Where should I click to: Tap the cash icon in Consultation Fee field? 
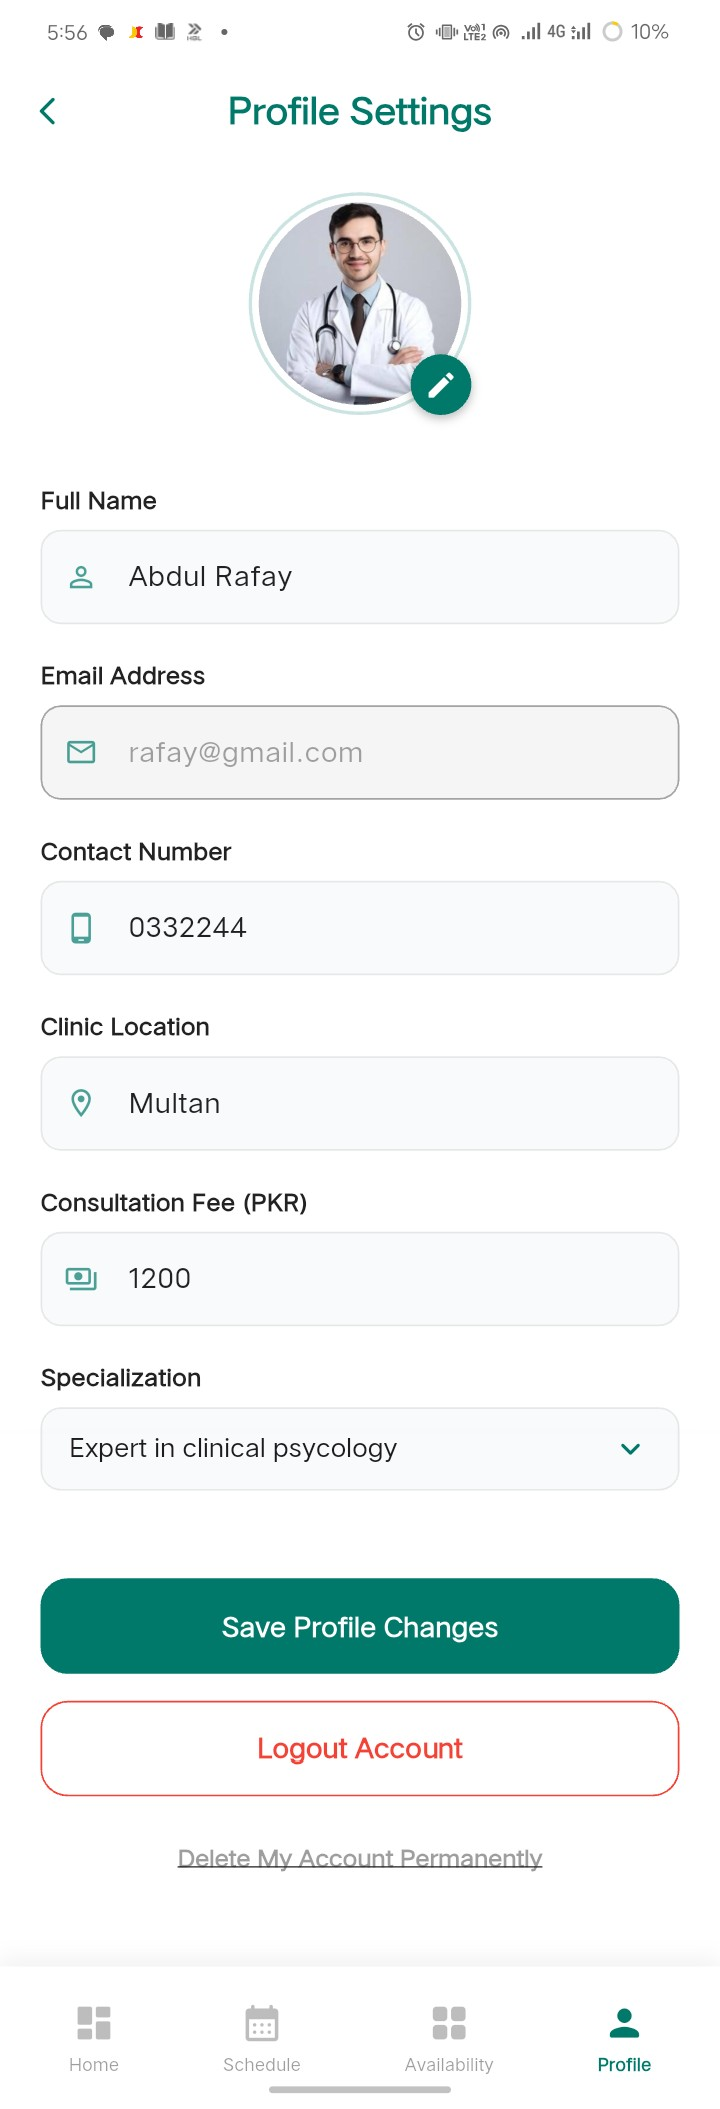click(x=81, y=1279)
